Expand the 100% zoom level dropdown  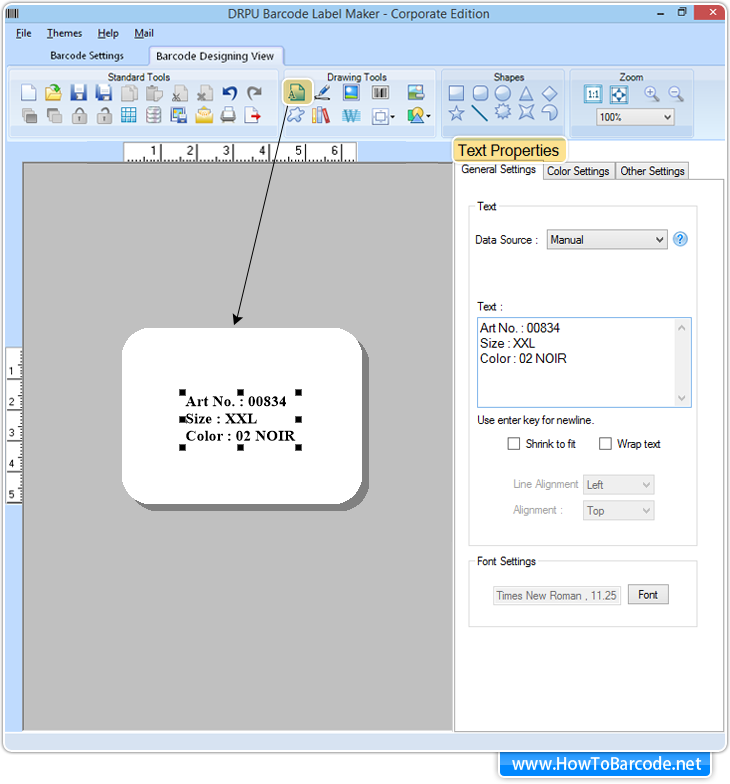(635, 117)
